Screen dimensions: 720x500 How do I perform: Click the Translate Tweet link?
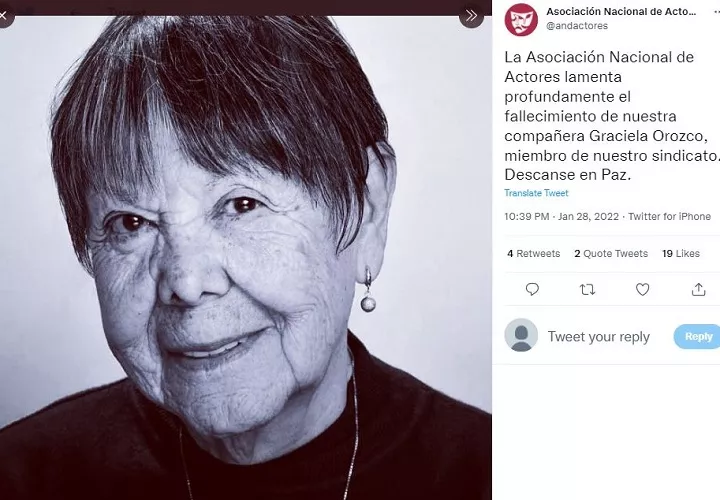[536, 193]
